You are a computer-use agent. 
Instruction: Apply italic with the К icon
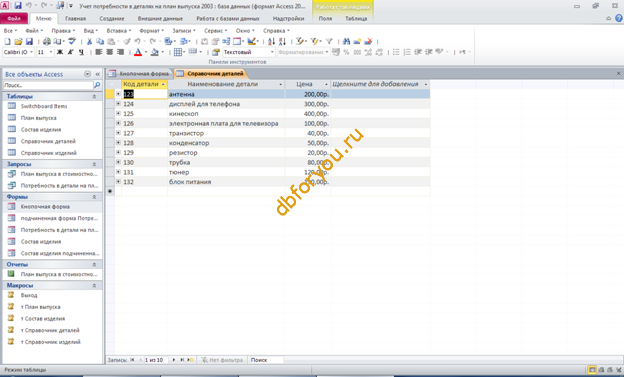point(70,52)
